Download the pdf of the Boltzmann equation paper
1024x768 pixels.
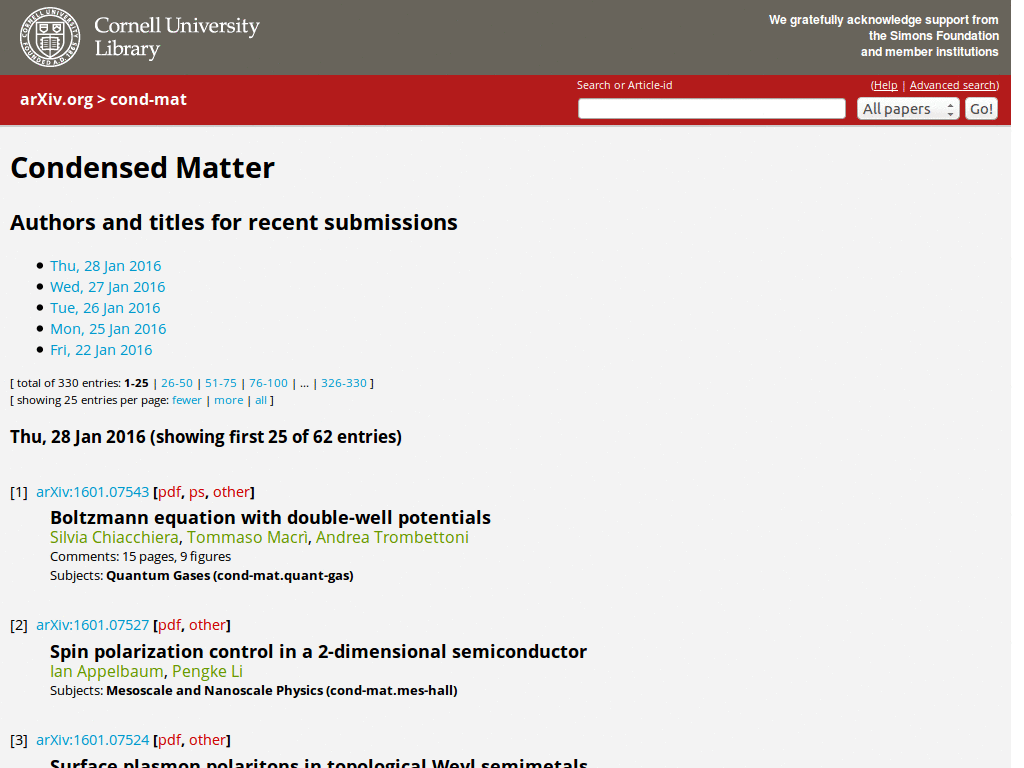tap(170, 492)
